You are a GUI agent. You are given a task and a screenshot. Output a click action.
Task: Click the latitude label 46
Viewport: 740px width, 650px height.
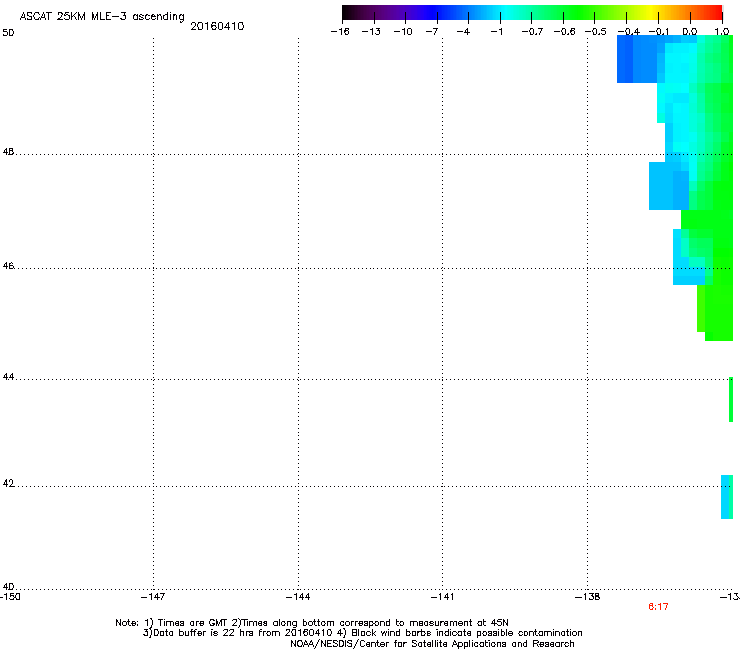(x=8, y=266)
